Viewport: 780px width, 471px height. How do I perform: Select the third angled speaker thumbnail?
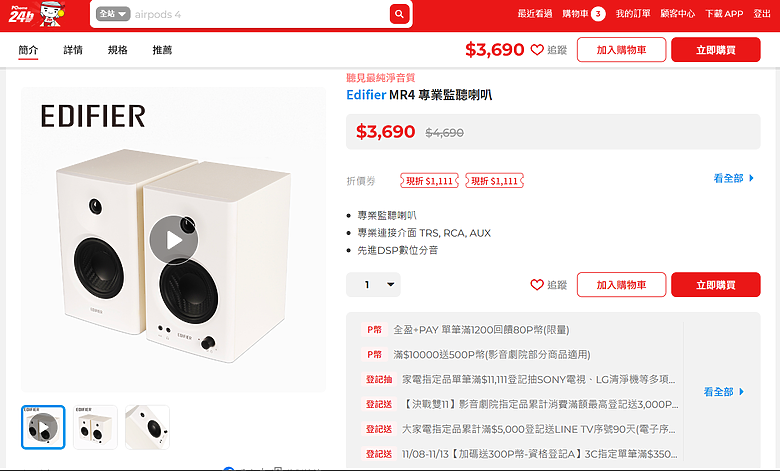point(147,427)
